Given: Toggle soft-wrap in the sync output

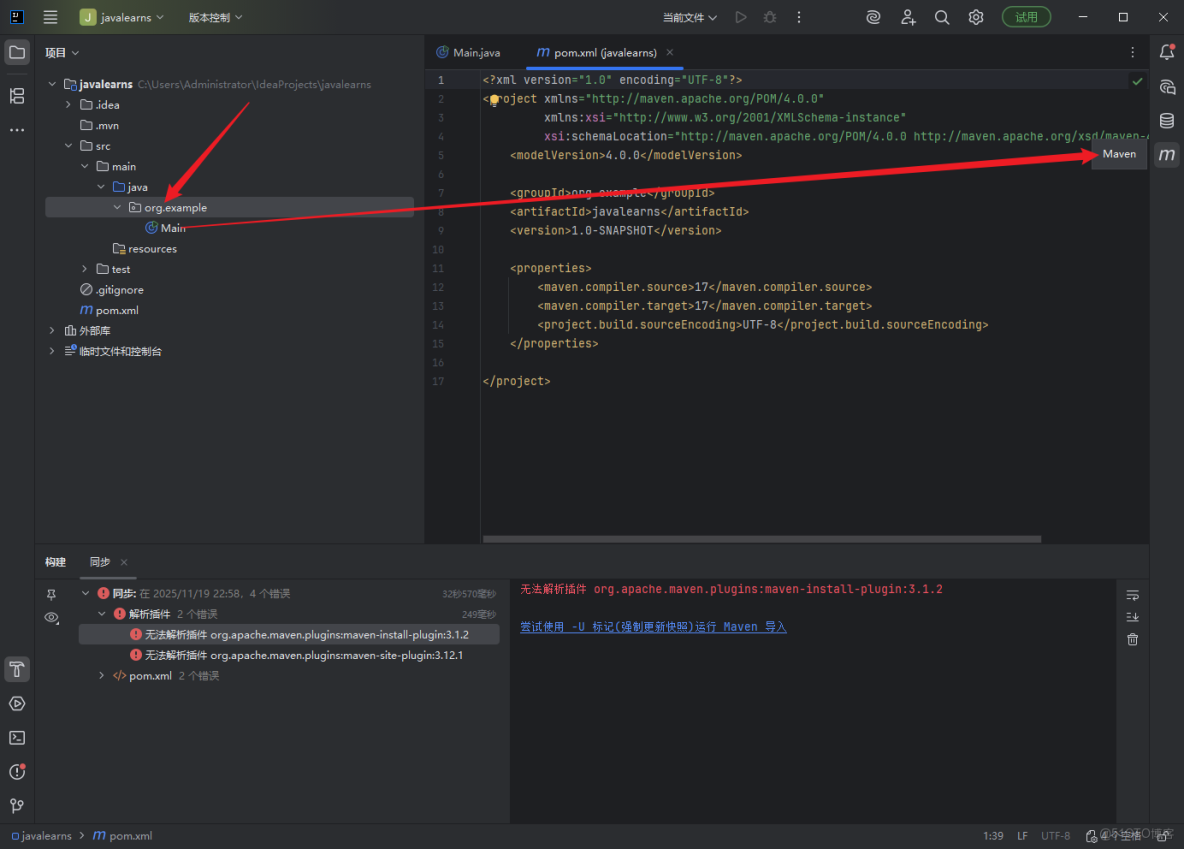Looking at the screenshot, I should point(1132,593).
